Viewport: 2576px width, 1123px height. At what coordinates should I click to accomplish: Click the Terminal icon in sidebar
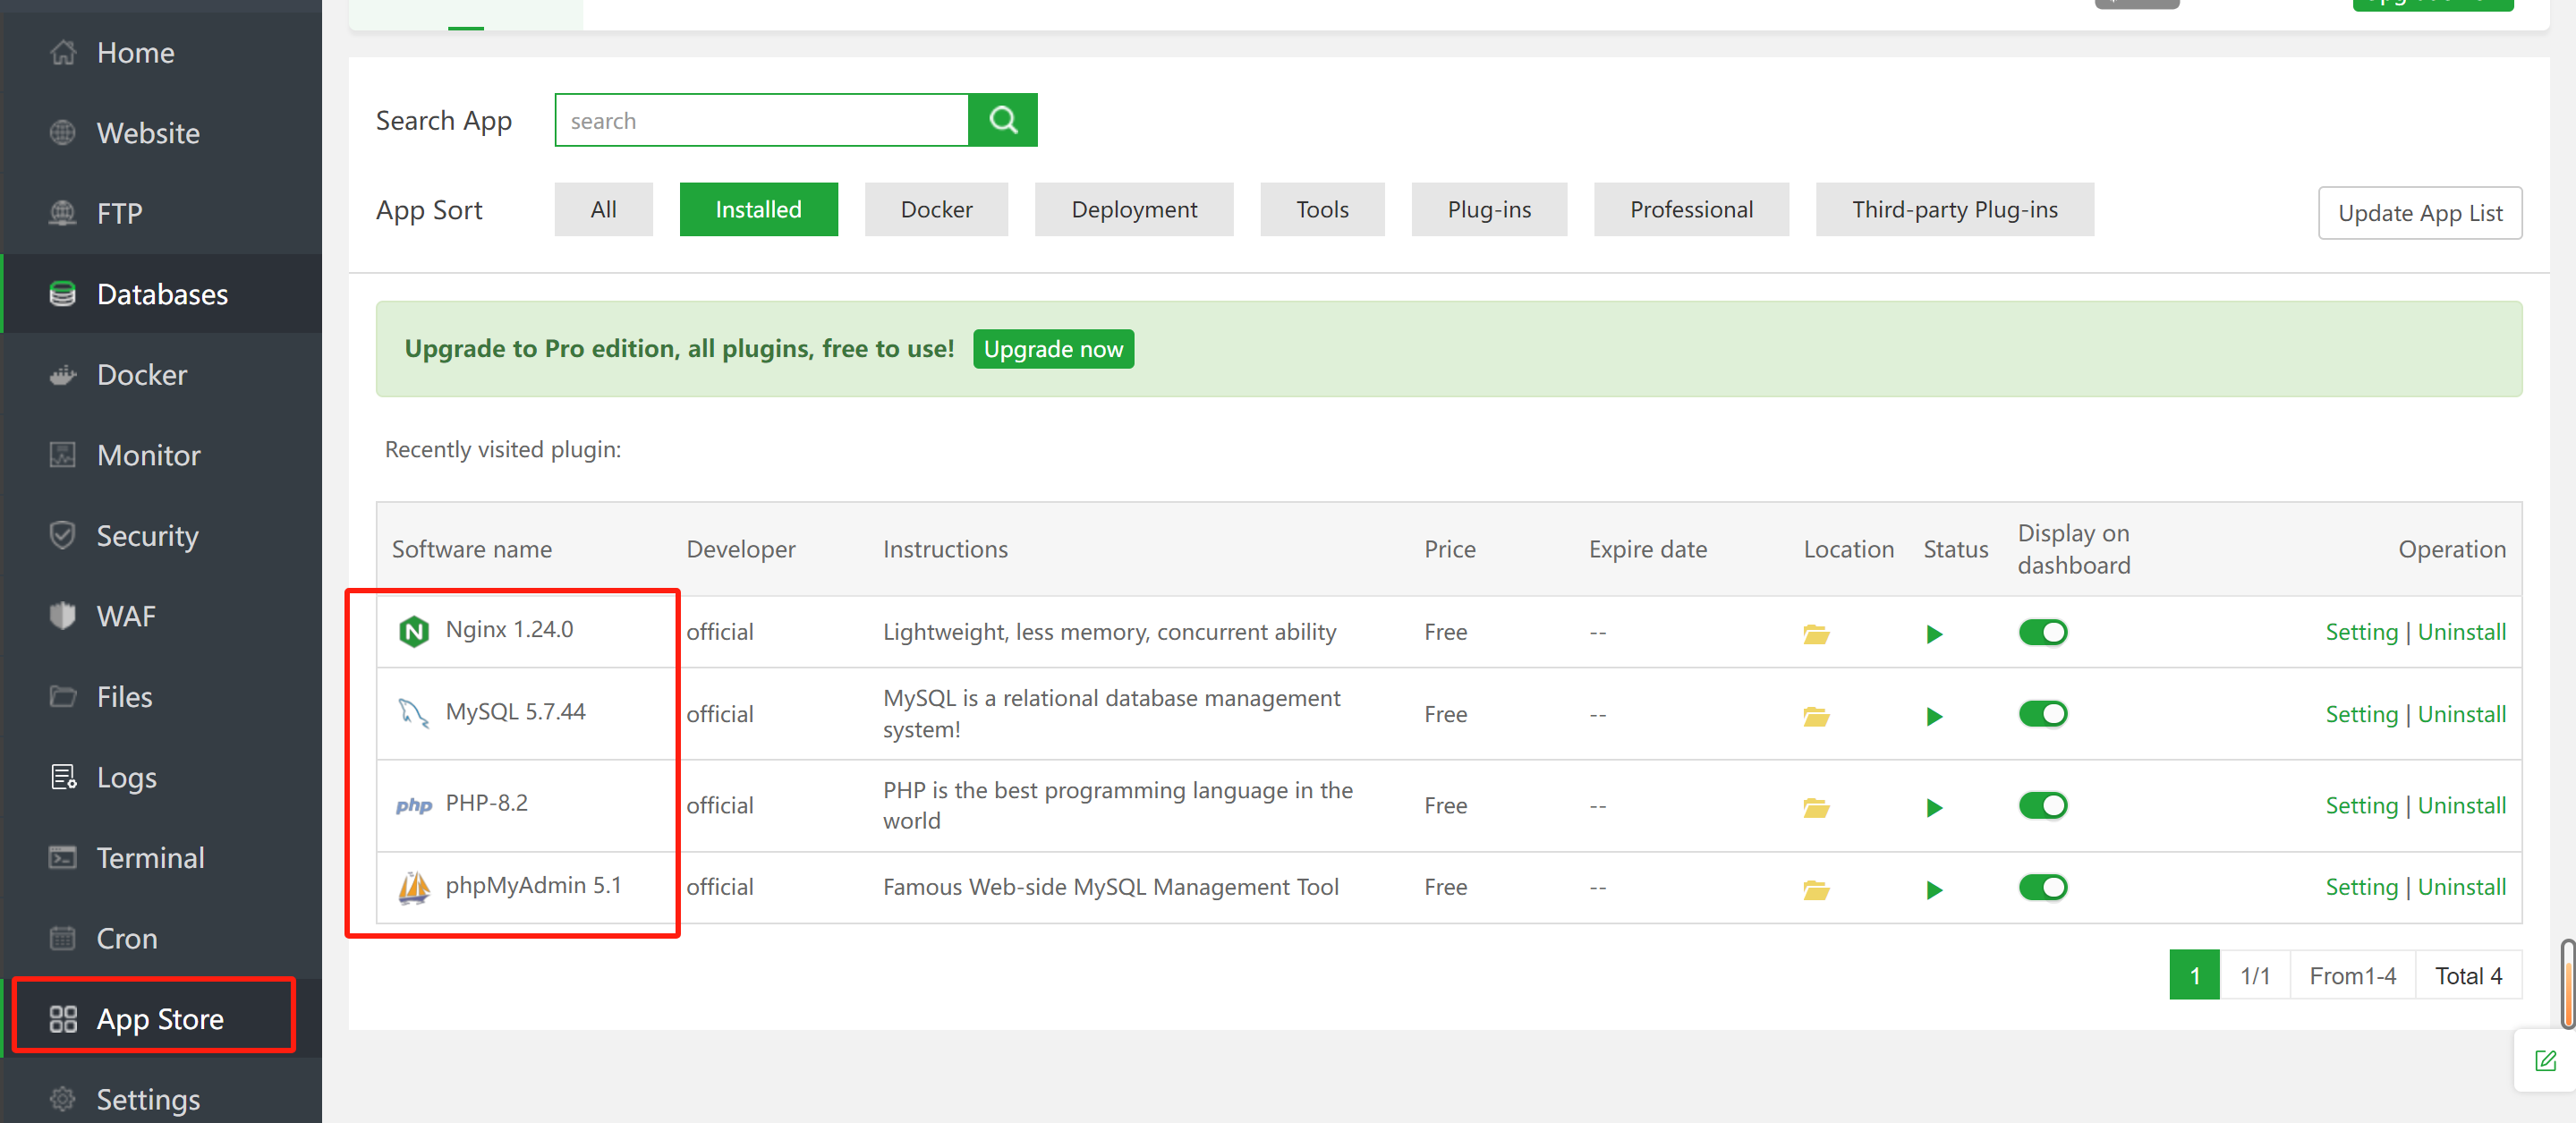(62, 857)
